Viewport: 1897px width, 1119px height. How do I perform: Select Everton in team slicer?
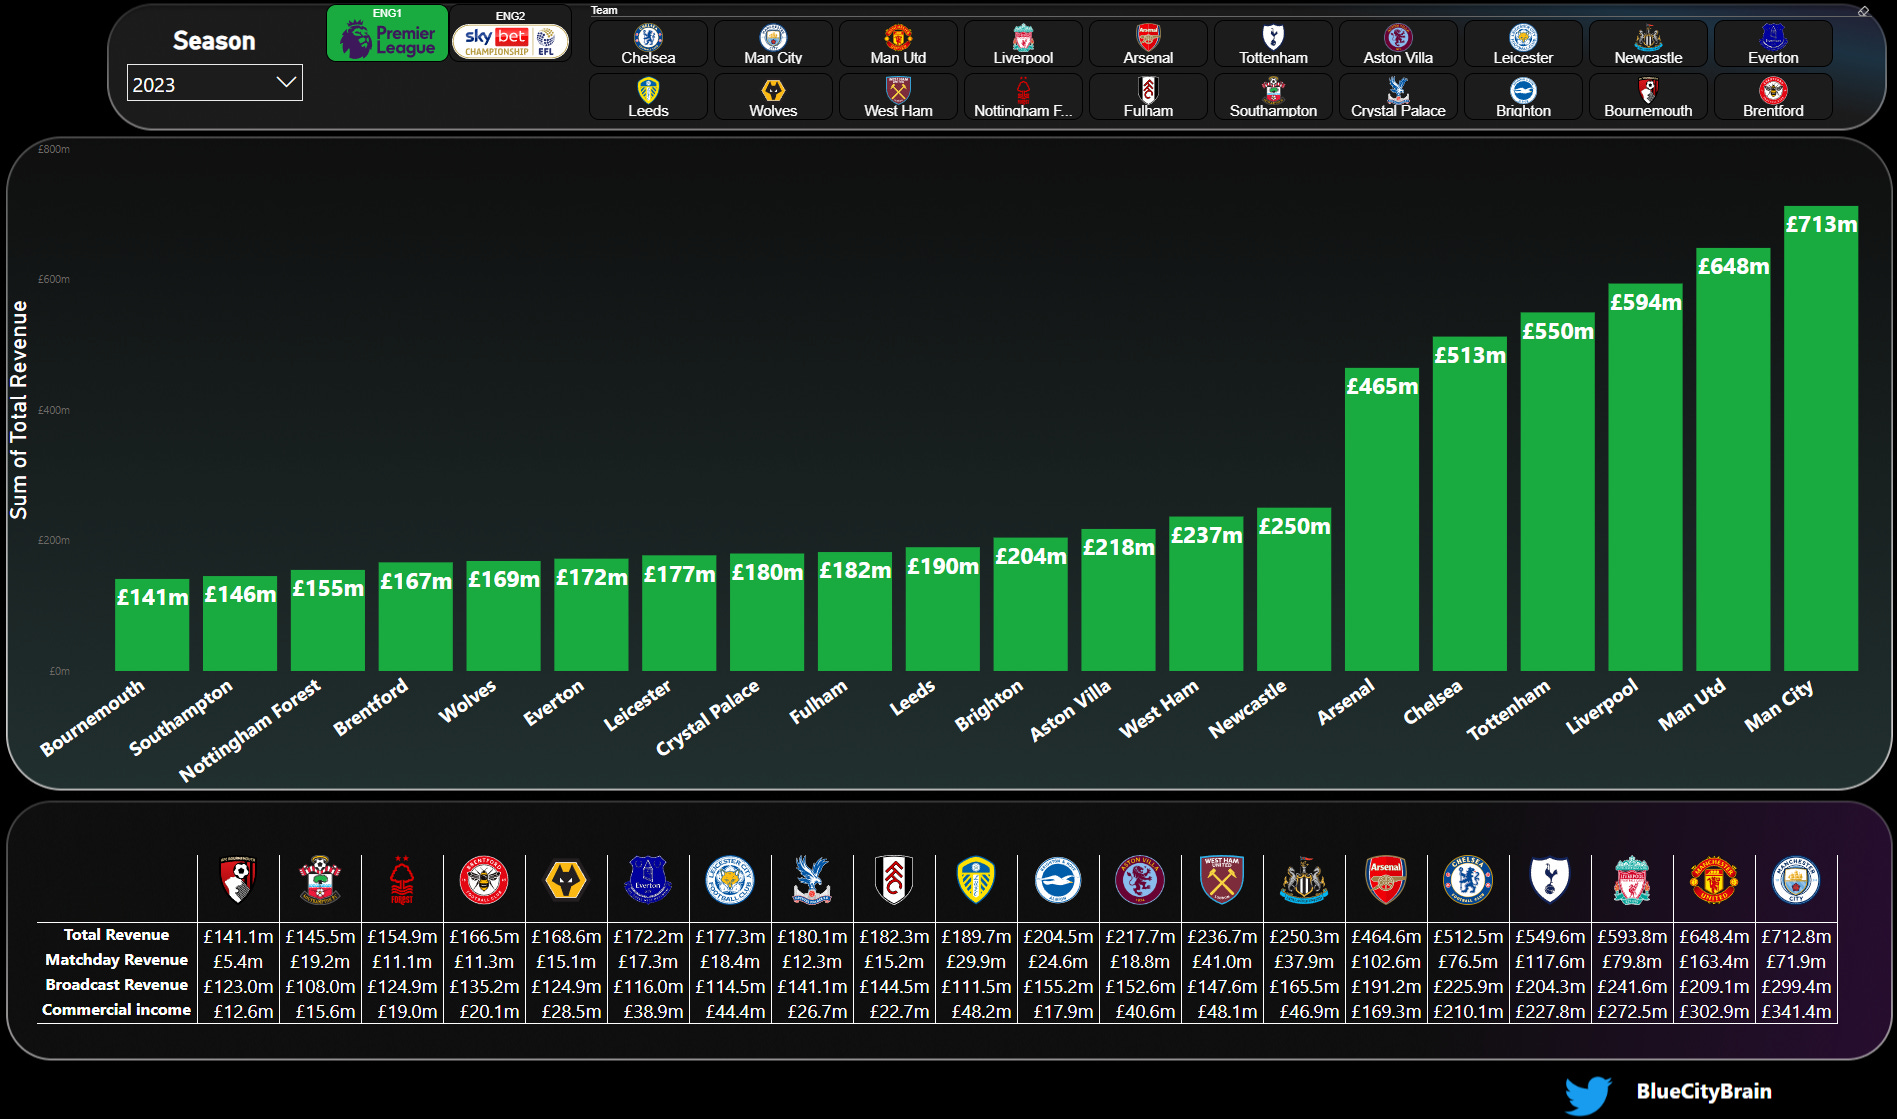(1773, 44)
